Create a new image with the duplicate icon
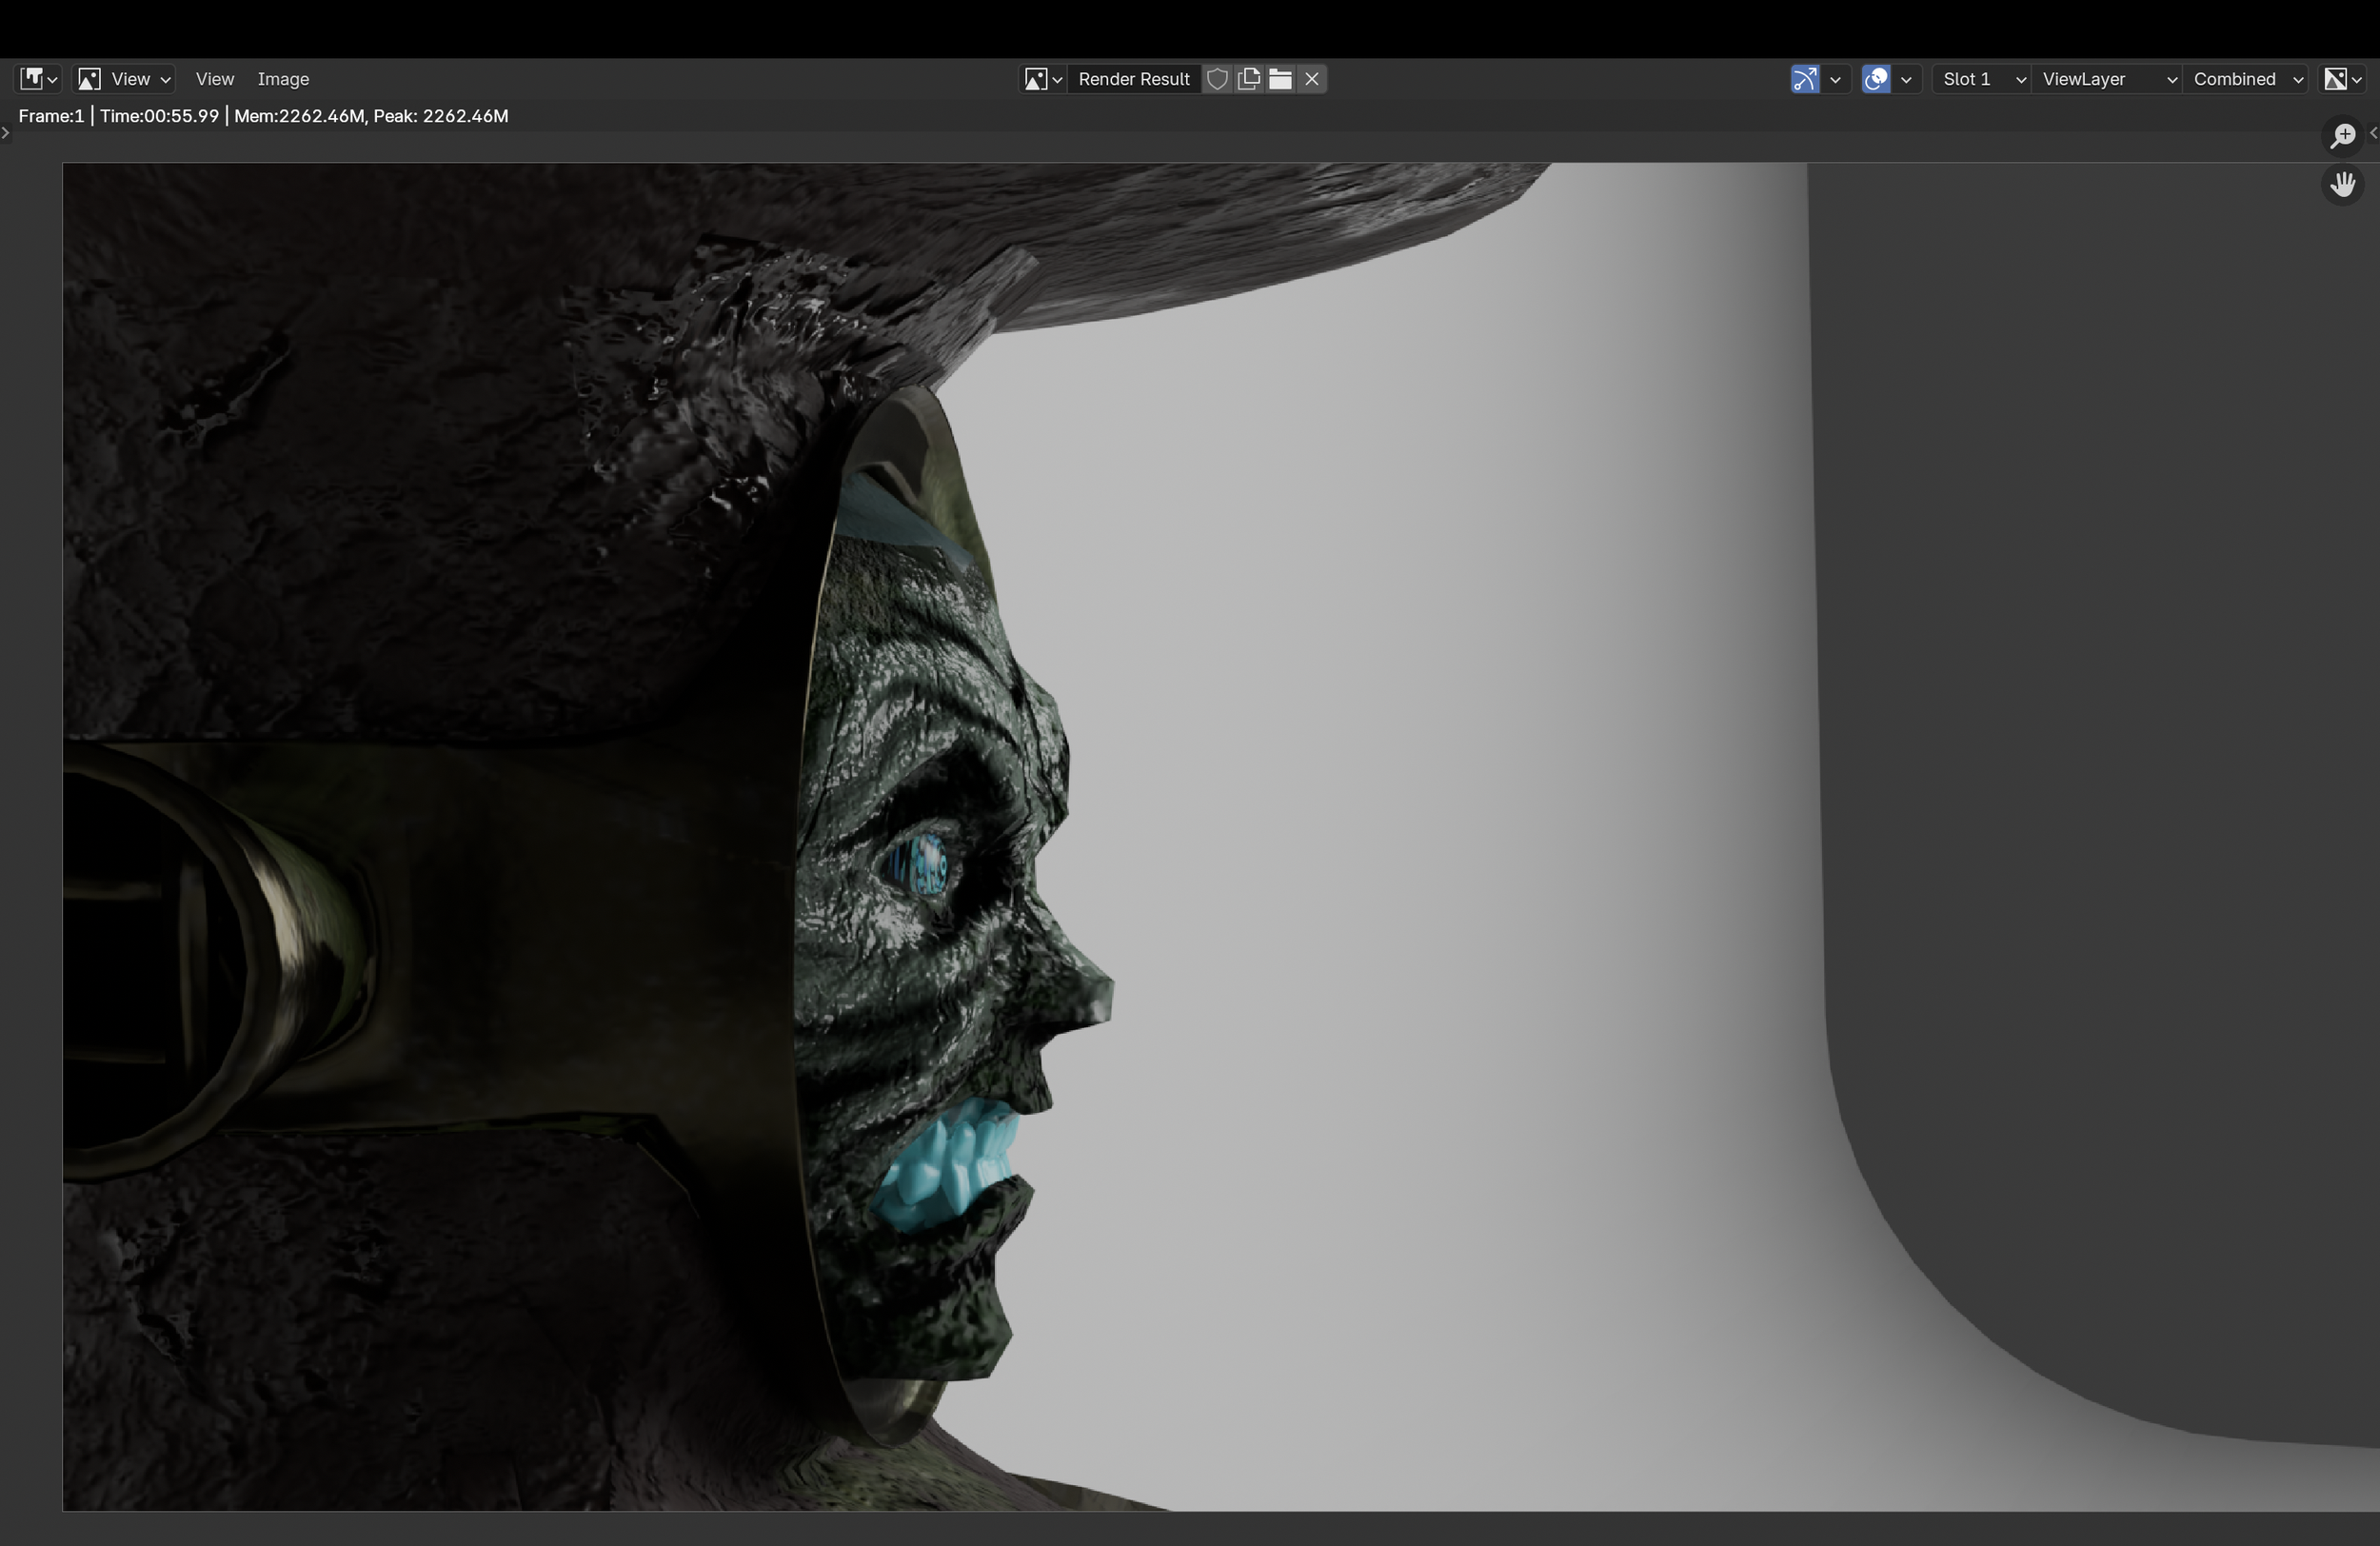Viewport: 2380px width, 1546px height. pos(1249,79)
